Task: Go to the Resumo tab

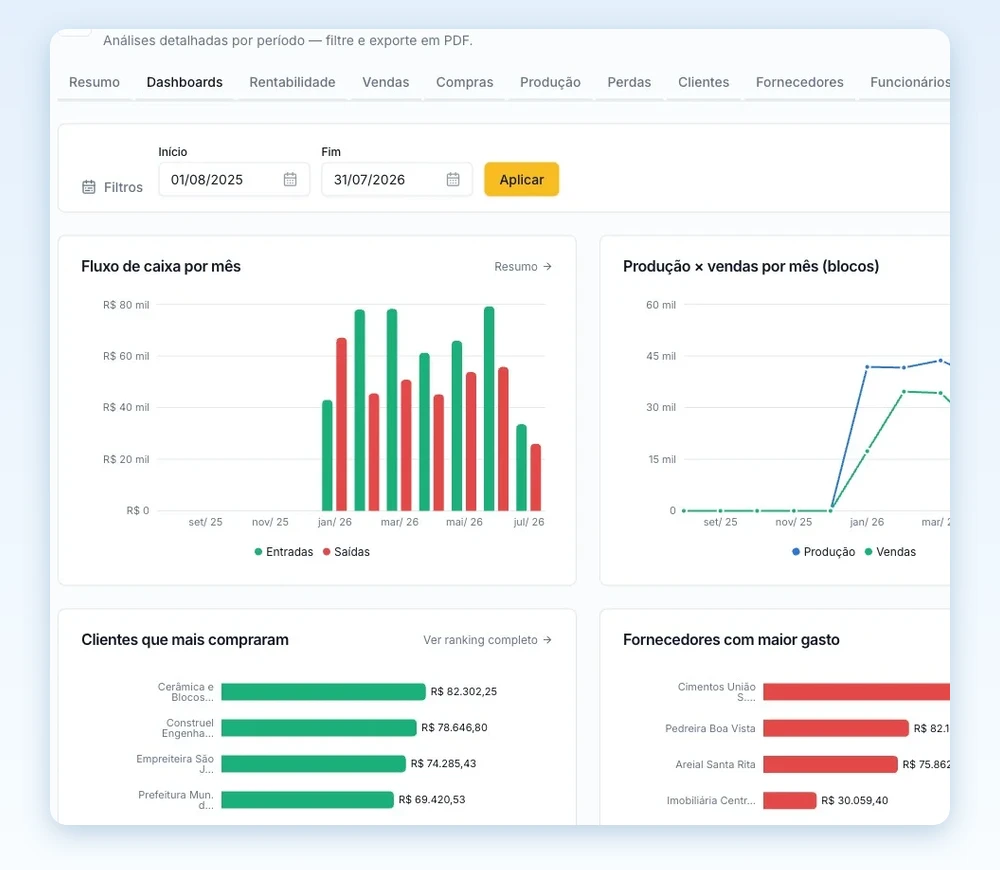Action: click(x=94, y=82)
